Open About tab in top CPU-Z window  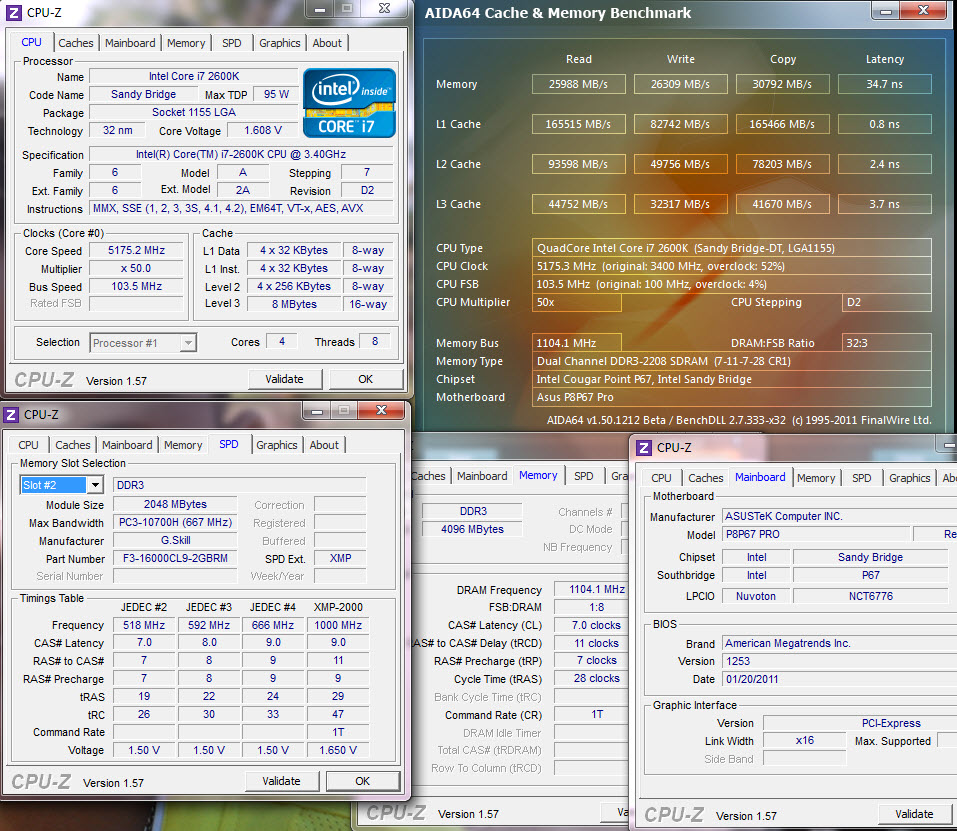327,43
